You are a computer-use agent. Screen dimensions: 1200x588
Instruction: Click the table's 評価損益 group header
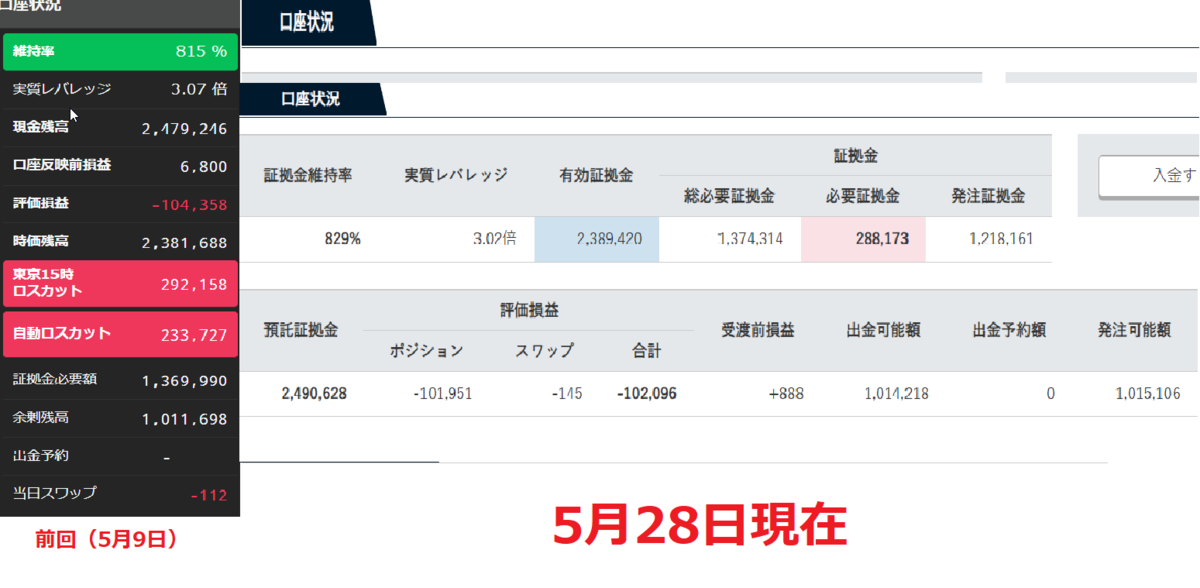pyautogui.click(x=528, y=309)
